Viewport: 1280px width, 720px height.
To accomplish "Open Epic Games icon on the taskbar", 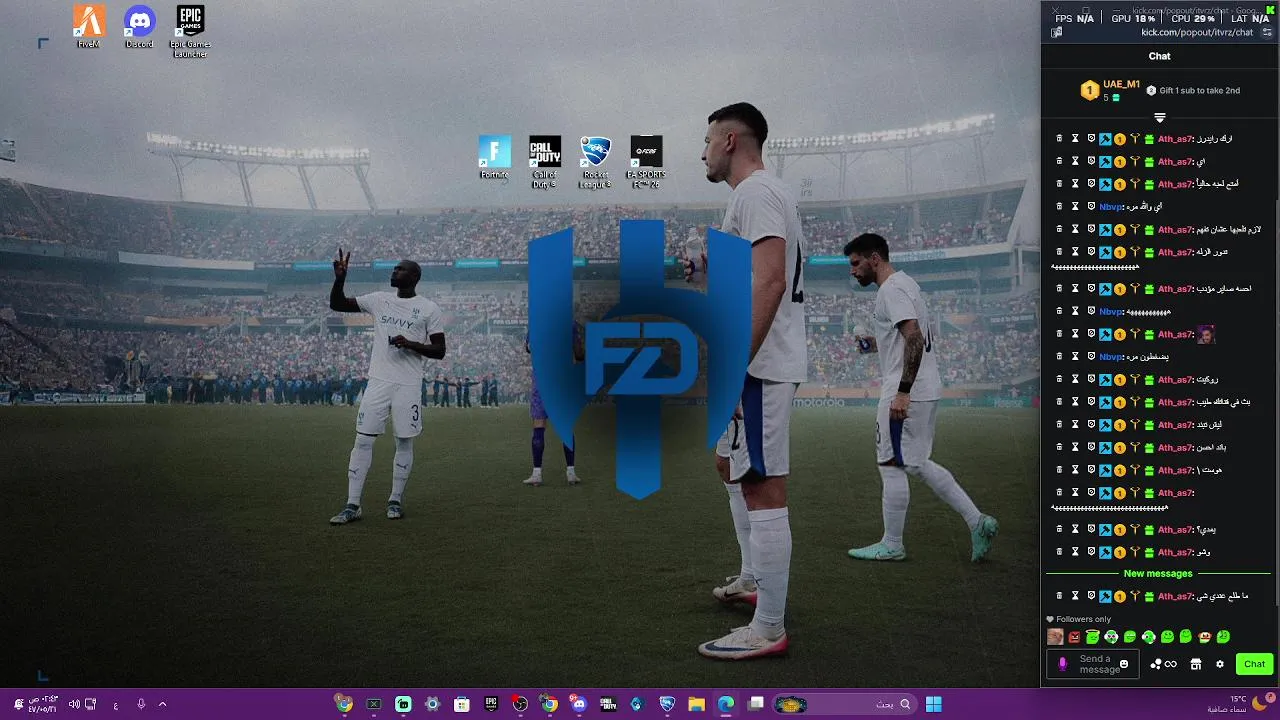I will 491,704.
